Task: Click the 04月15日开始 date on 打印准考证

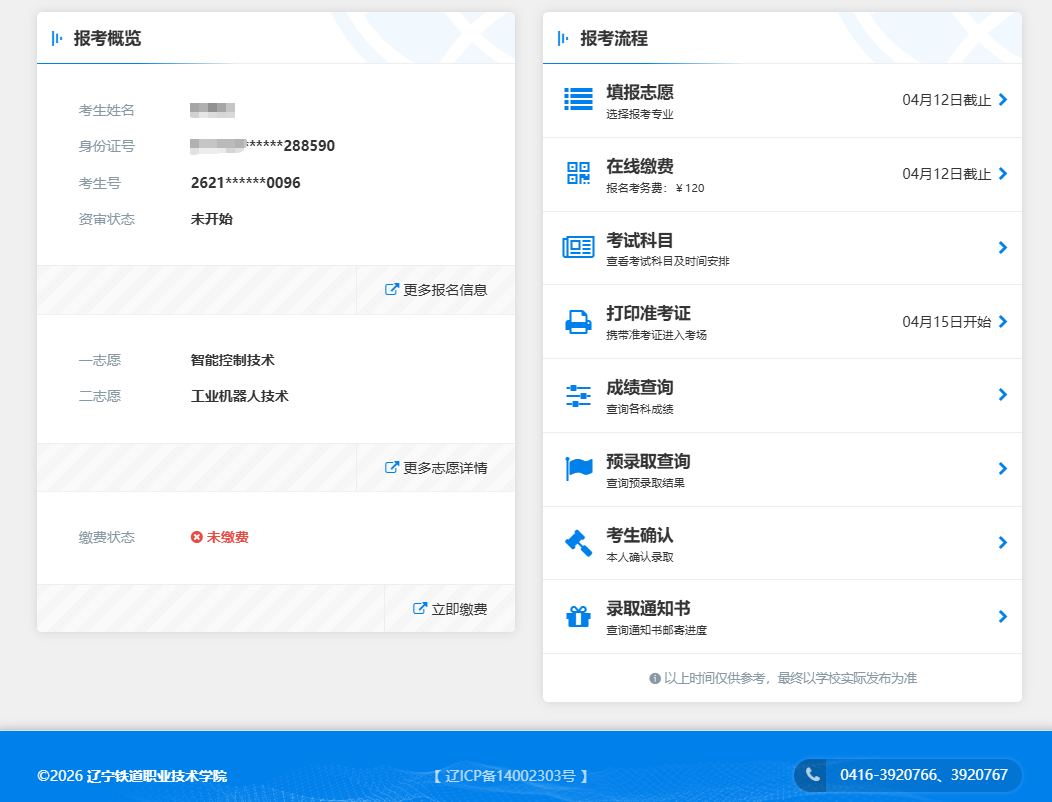Action: [x=946, y=322]
